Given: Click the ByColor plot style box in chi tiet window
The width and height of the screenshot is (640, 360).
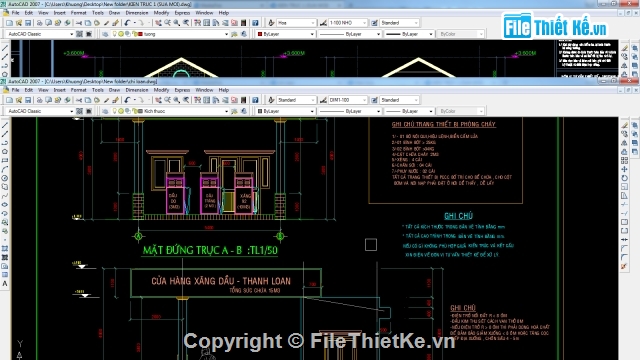Looking at the screenshot, I should click(x=461, y=111).
